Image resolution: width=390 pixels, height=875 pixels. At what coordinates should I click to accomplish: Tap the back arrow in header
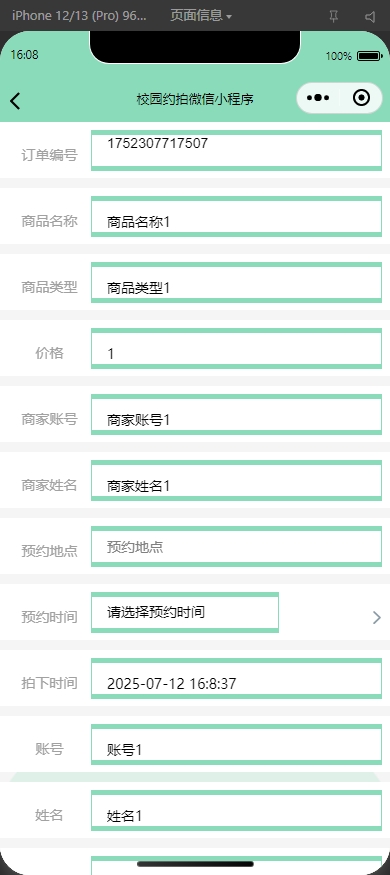(x=15, y=101)
